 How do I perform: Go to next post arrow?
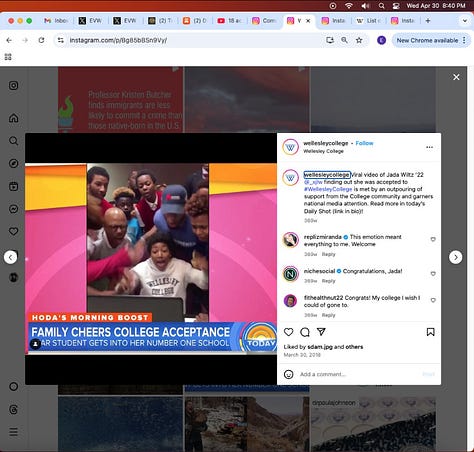(x=456, y=257)
